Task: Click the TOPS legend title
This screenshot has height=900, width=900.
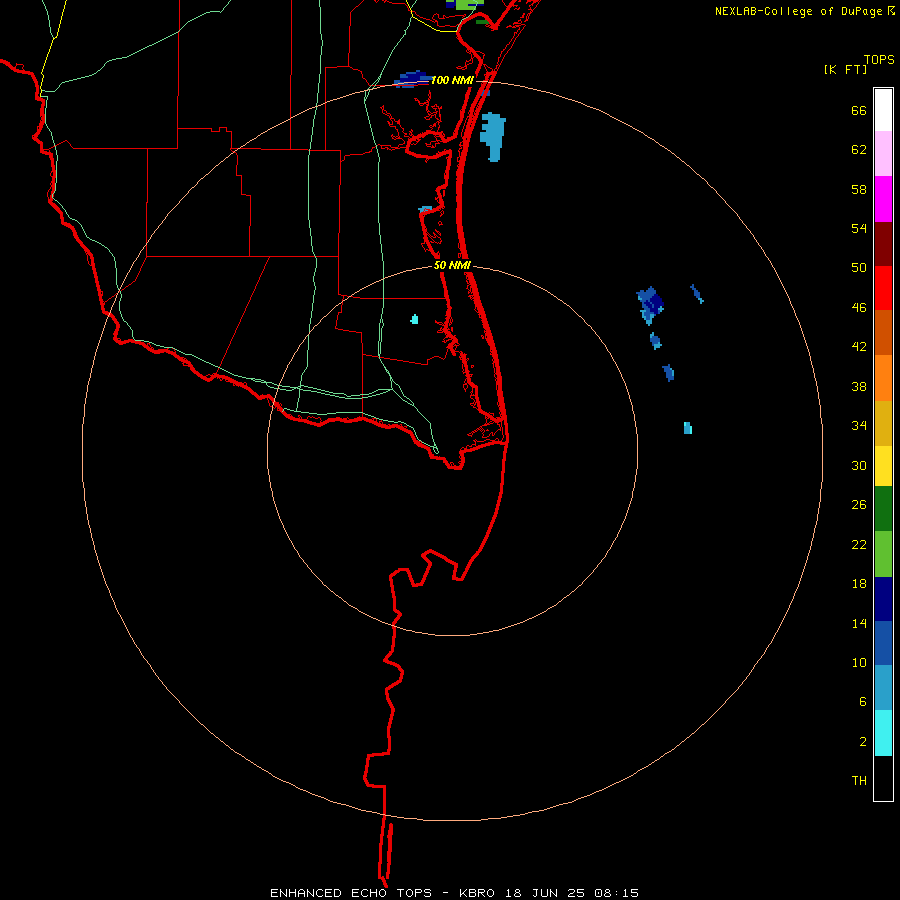Action: click(x=879, y=59)
